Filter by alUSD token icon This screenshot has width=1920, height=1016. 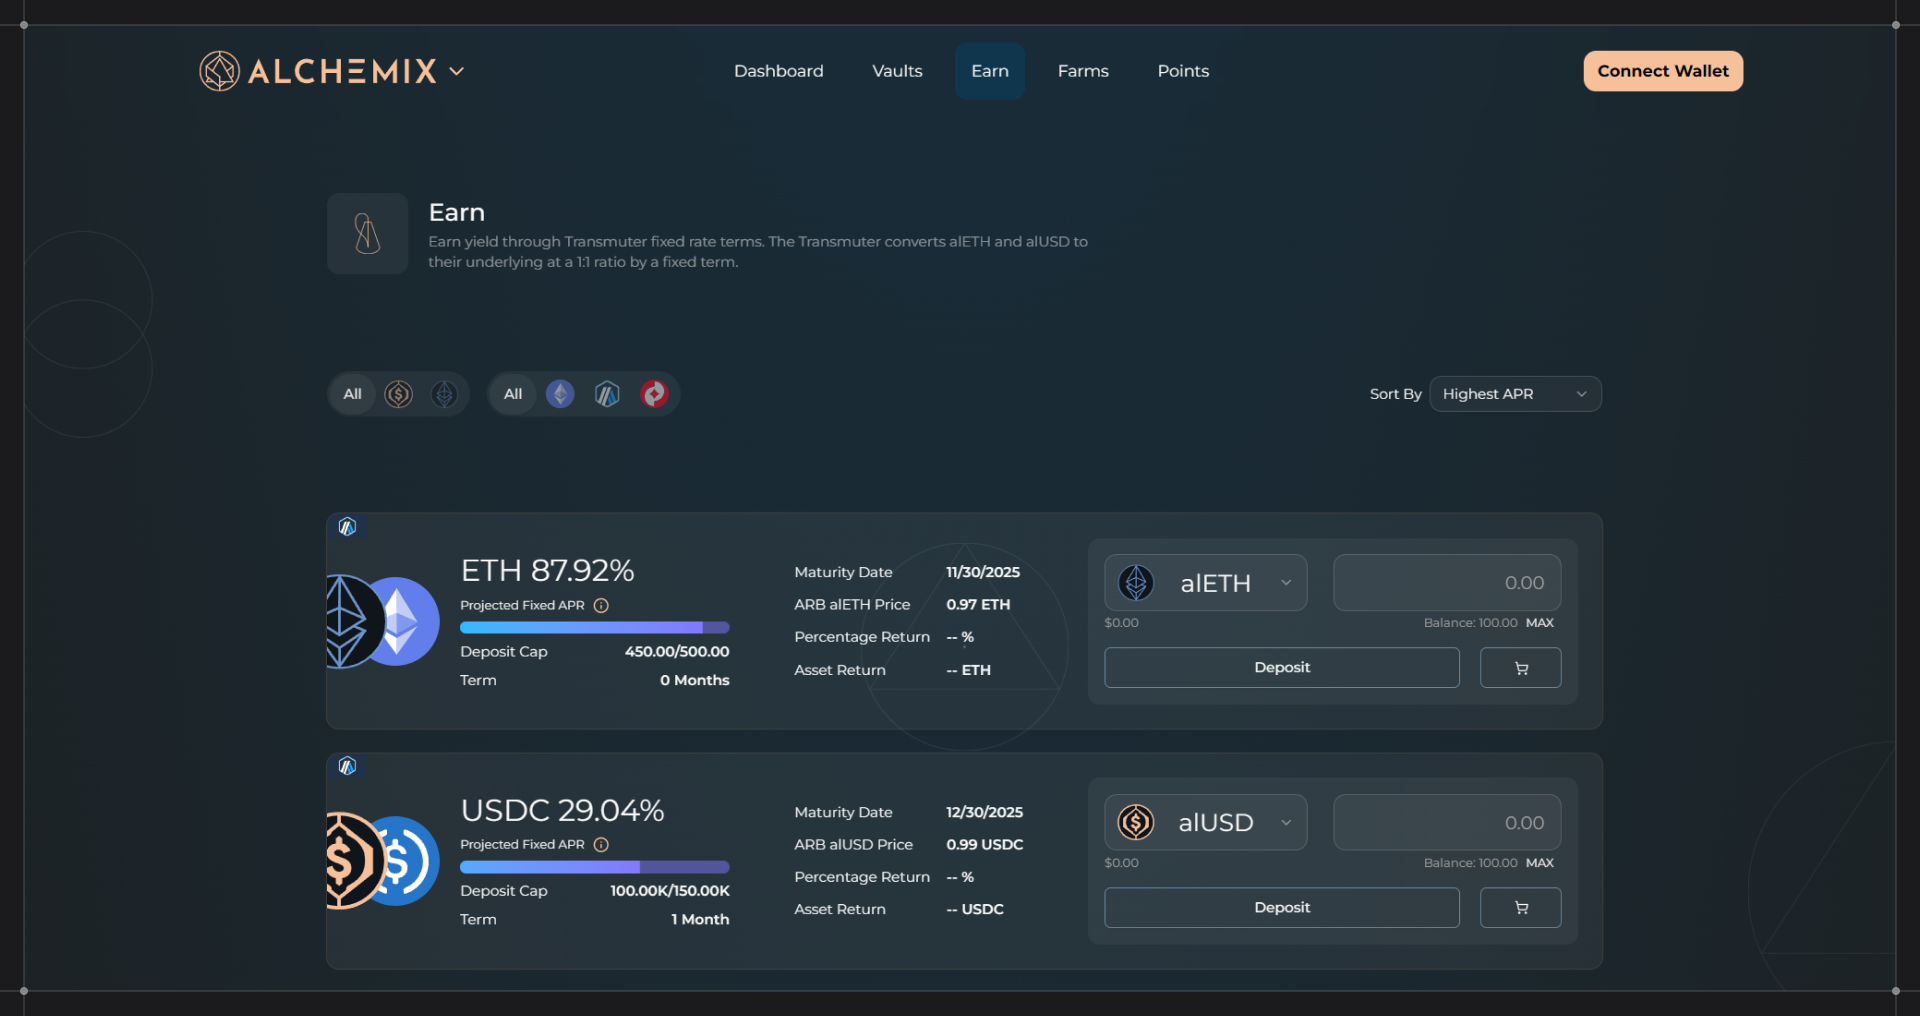point(399,394)
